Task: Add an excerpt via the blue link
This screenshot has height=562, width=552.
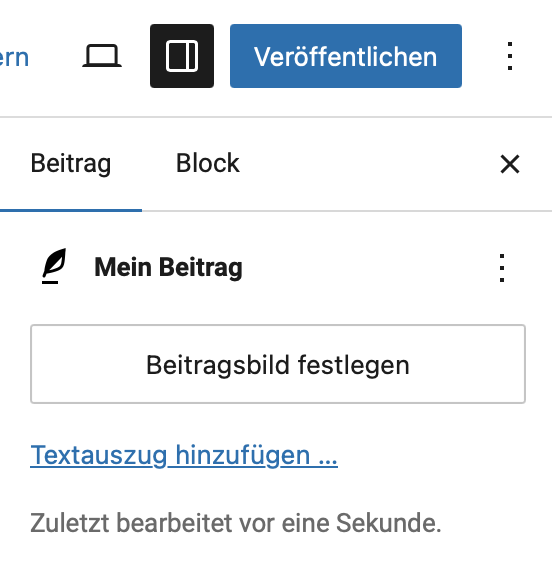Action: click(184, 455)
